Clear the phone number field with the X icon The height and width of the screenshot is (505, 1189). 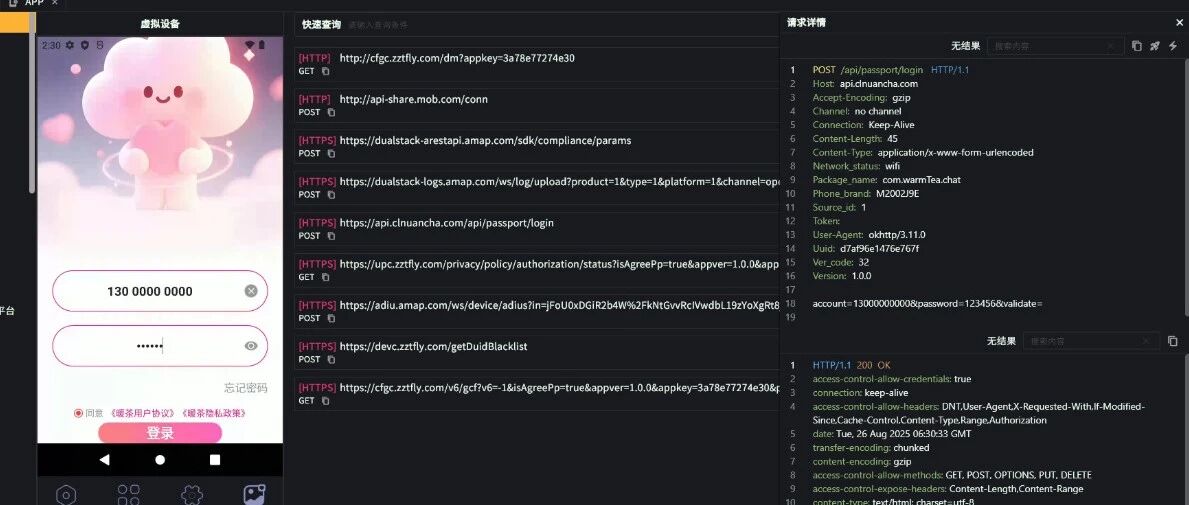pos(251,291)
